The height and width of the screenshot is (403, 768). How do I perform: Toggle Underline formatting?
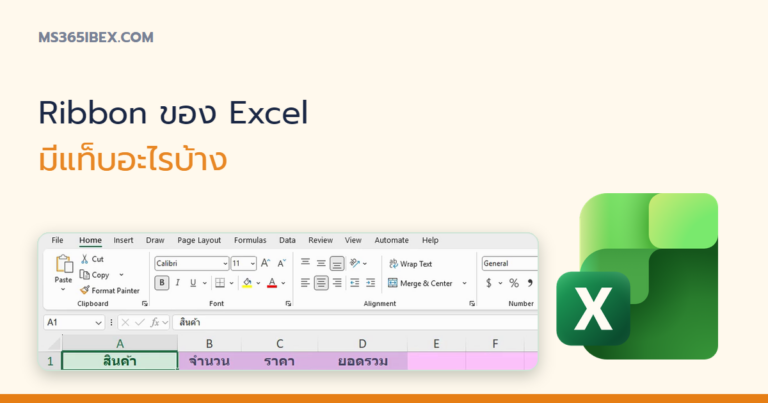coord(193,283)
